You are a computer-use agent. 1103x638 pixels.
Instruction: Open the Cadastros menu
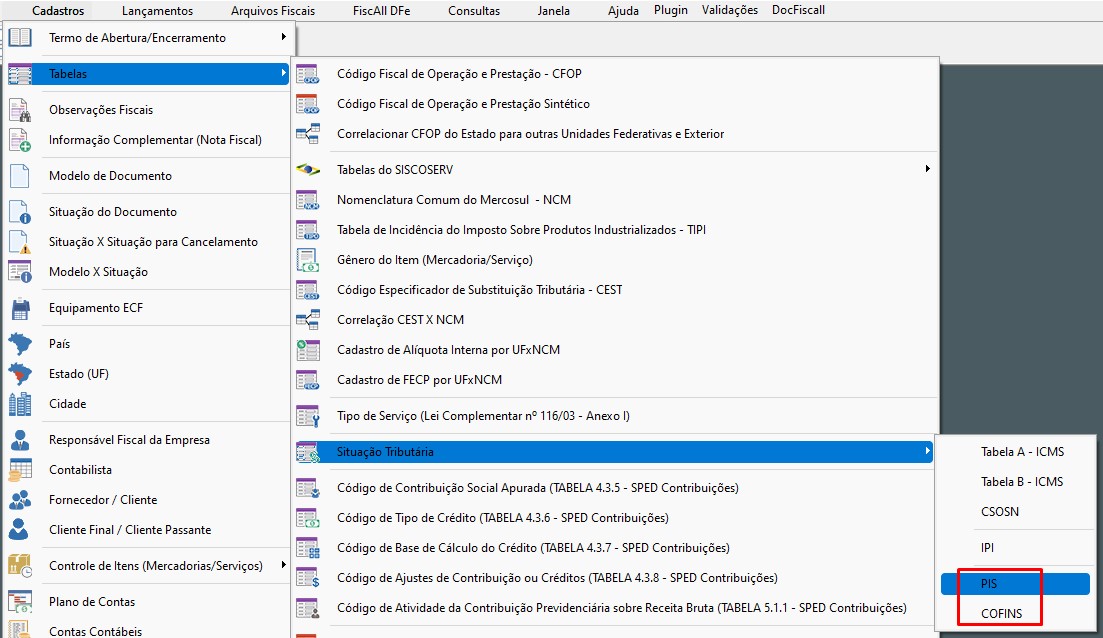pos(58,11)
